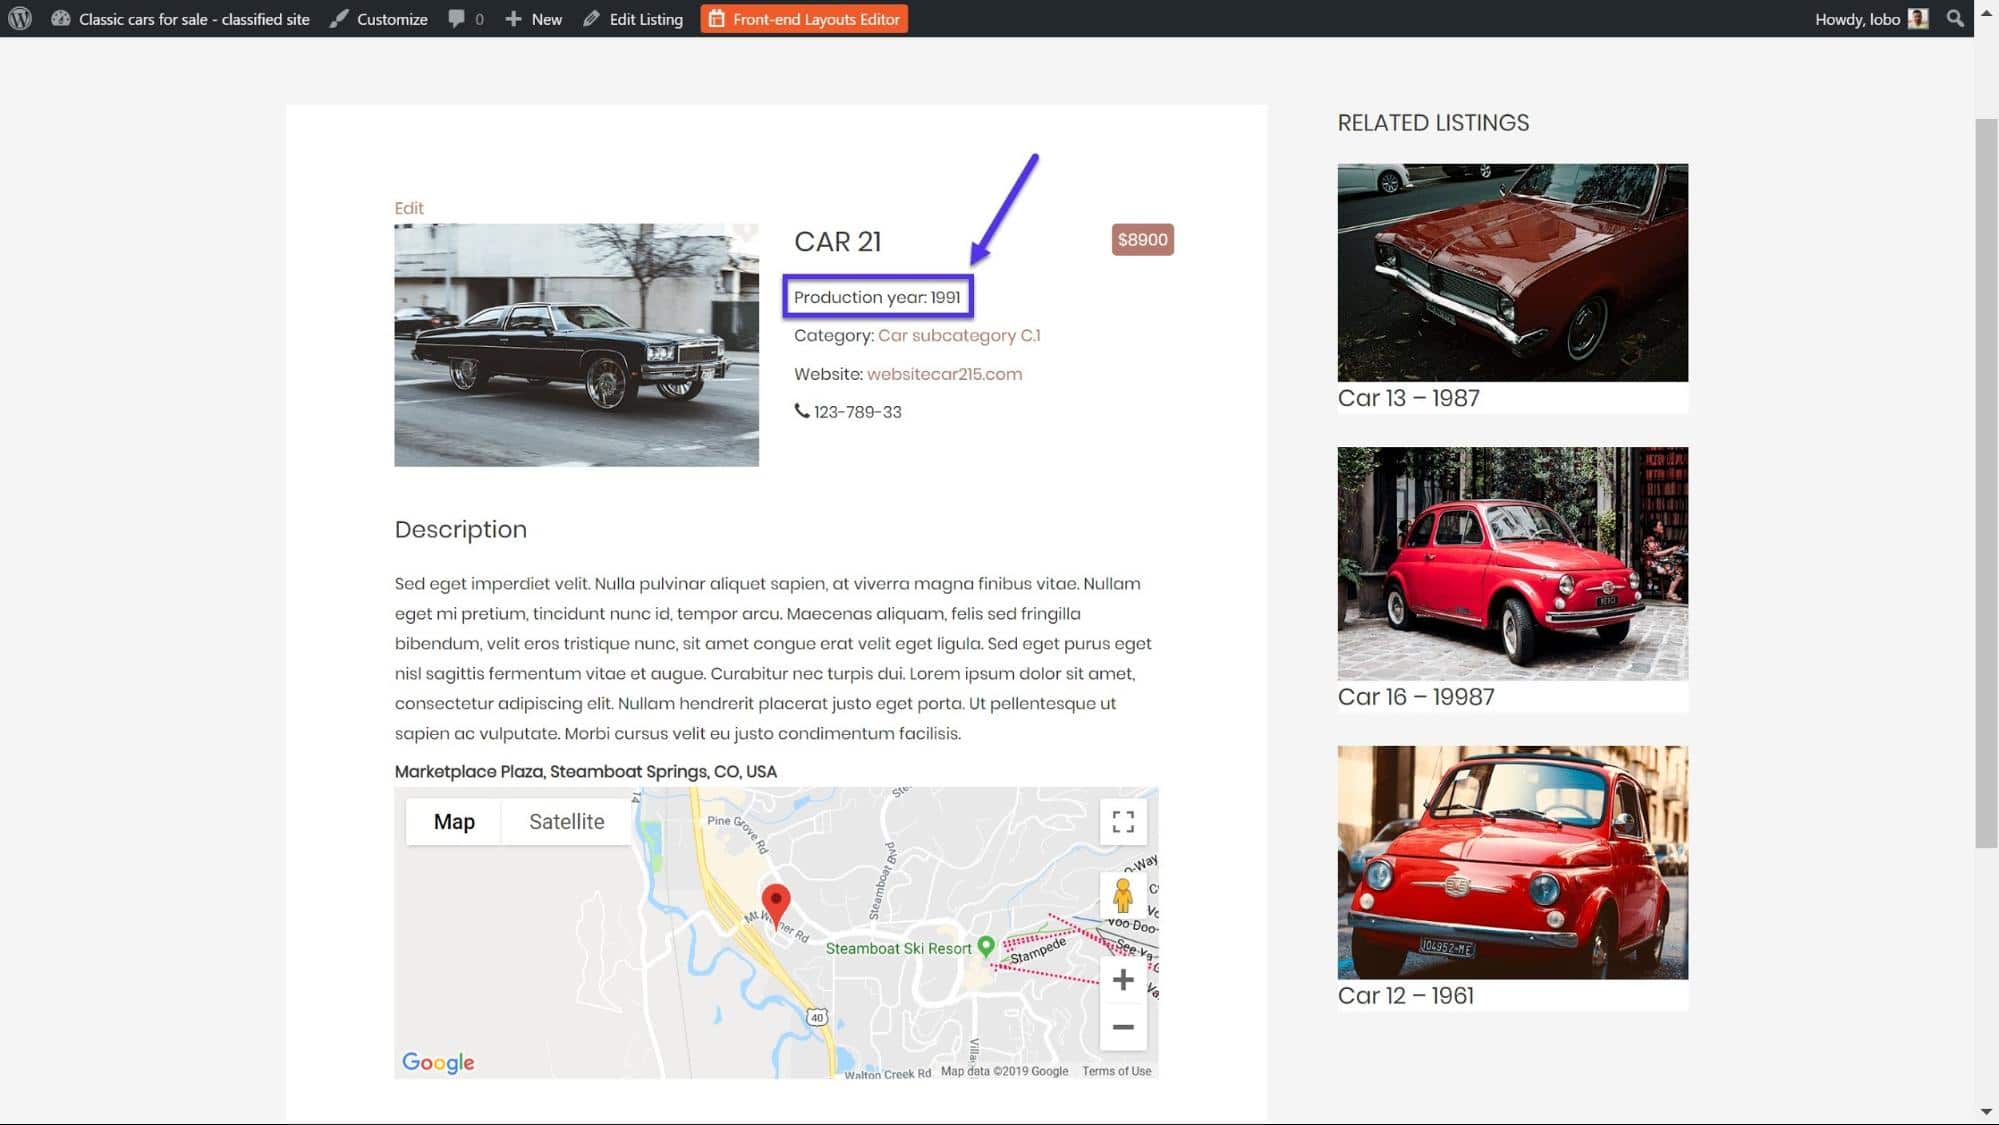This screenshot has height=1125, width=1999.
Task: Click websitecar215.com website link
Action: tap(945, 372)
